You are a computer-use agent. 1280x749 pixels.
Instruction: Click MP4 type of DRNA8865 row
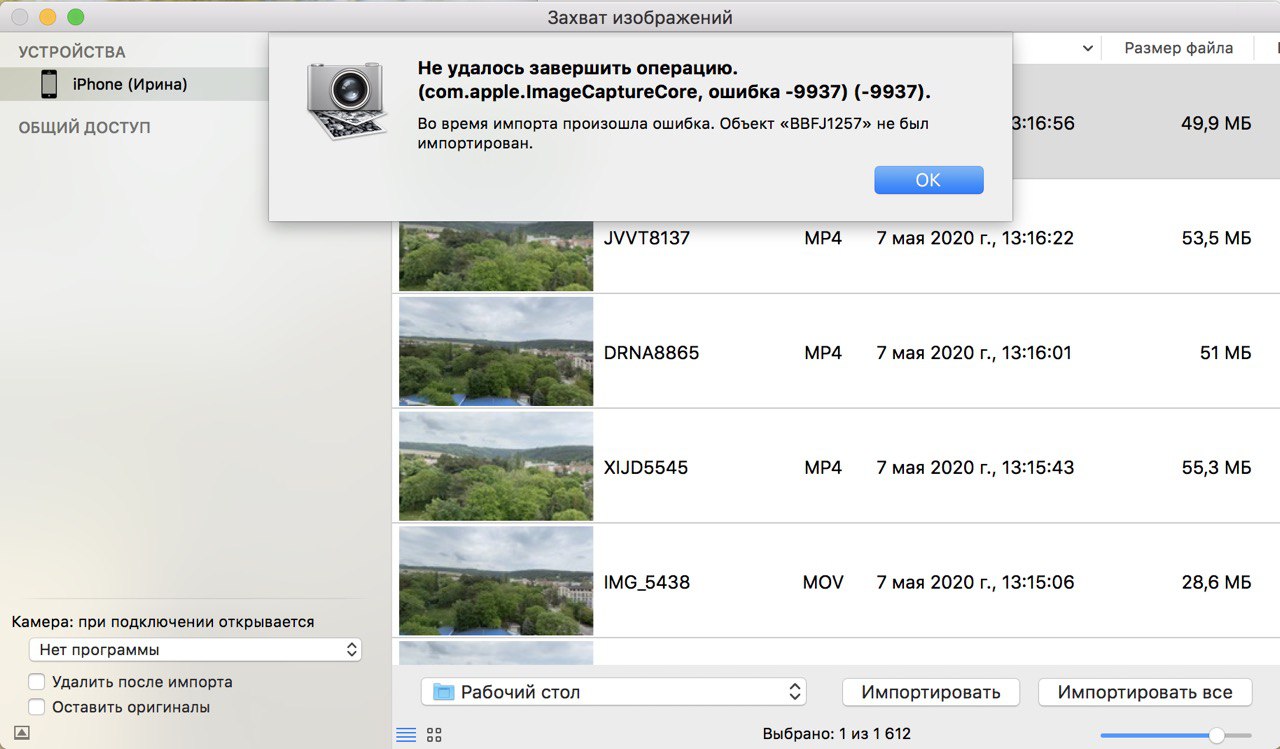tap(823, 353)
